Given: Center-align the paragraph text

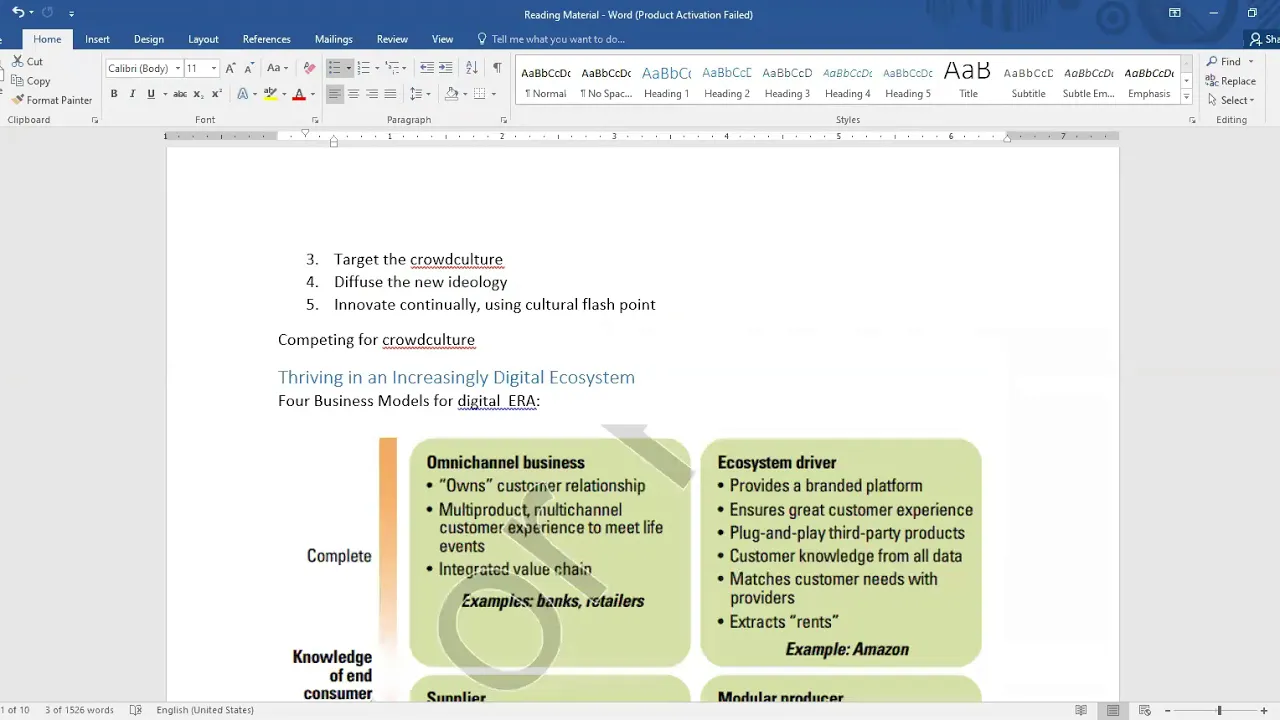Looking at the screenshot, I should click(353, 94).
